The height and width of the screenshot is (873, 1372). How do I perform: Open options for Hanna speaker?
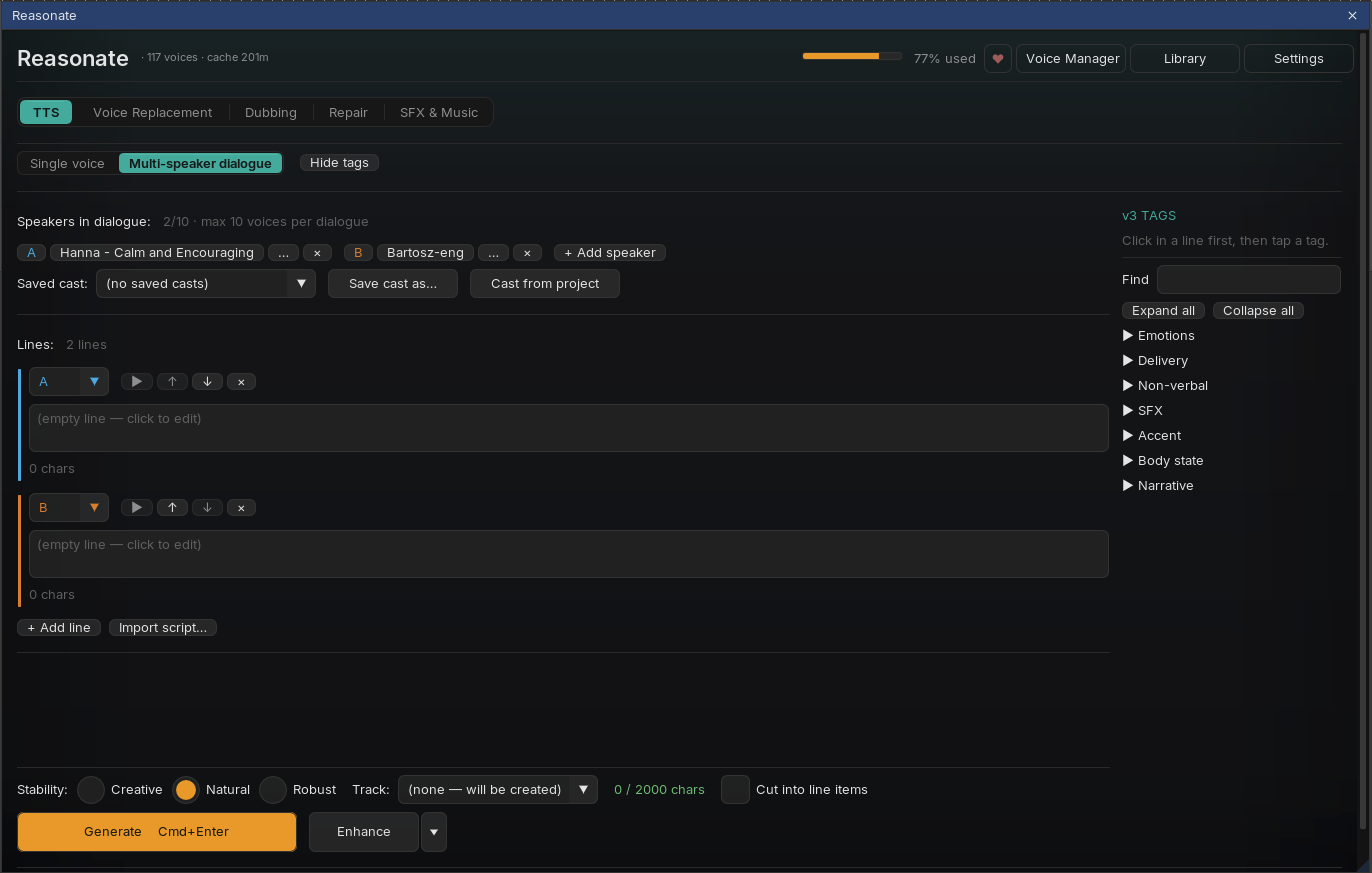coord(283,253)
